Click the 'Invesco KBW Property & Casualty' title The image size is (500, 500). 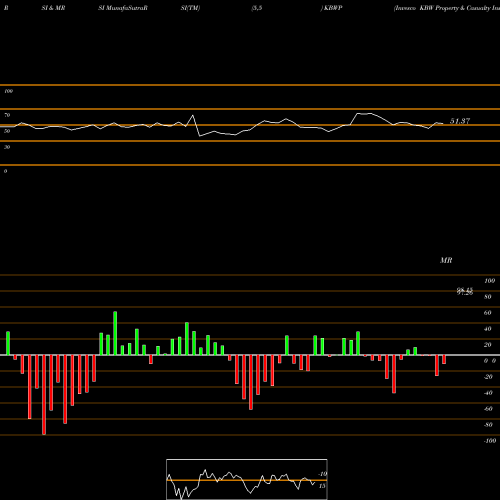pyautogui.click(x=447, y=8)
